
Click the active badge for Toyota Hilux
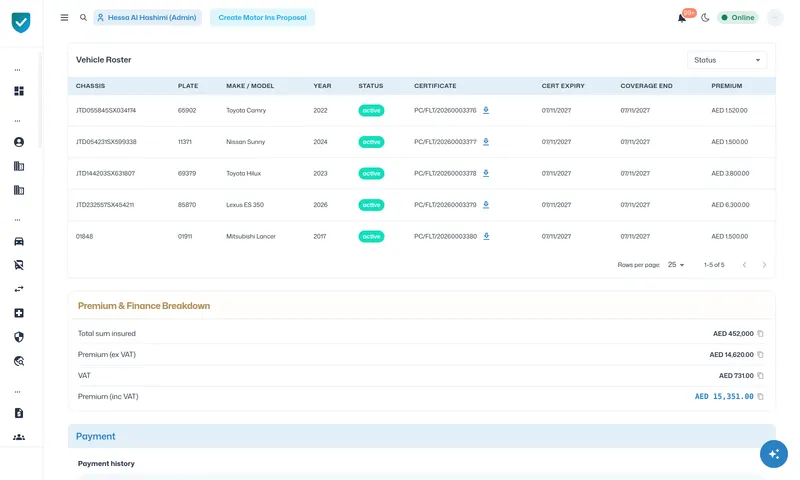click(371, 173)
